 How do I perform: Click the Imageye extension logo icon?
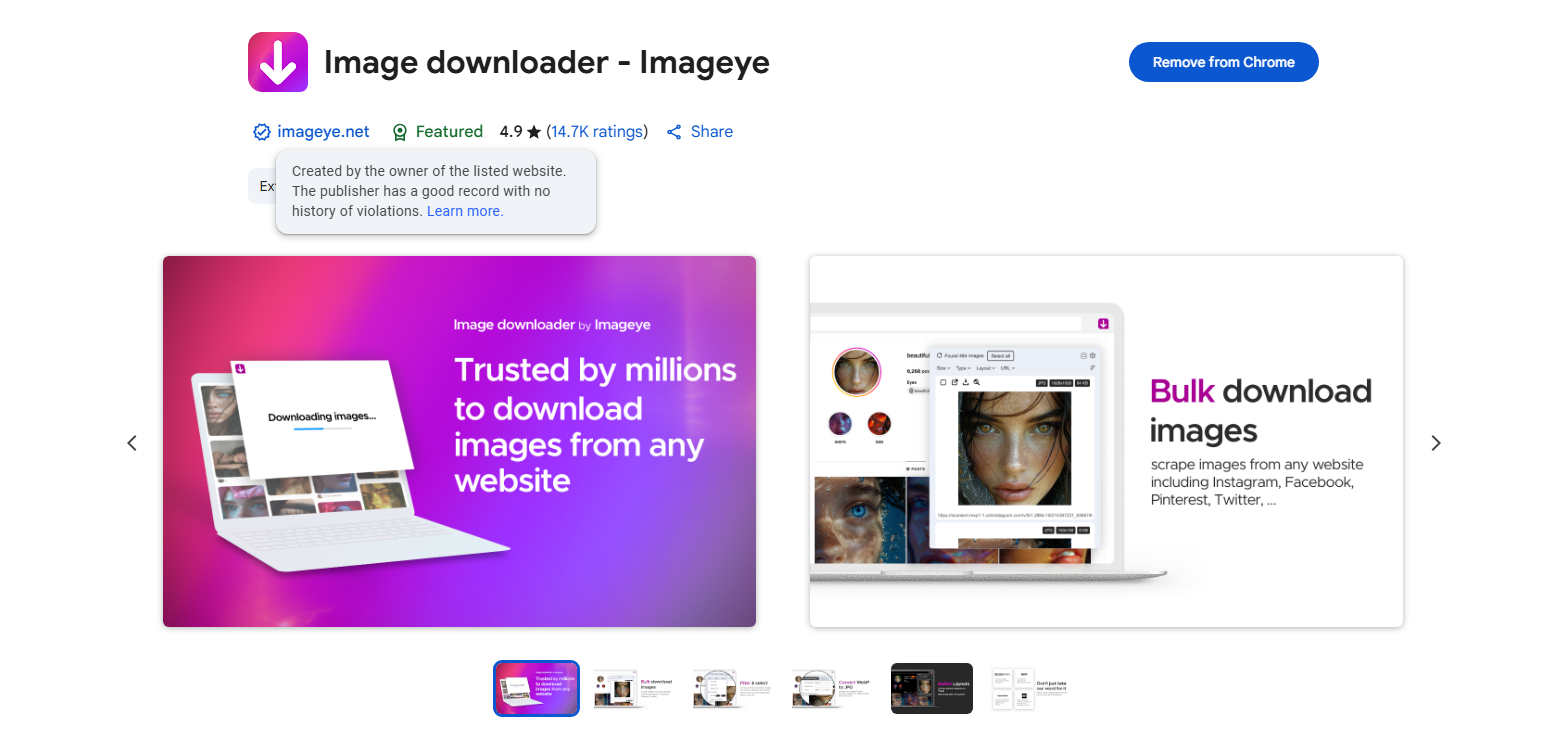coord(277,62)
